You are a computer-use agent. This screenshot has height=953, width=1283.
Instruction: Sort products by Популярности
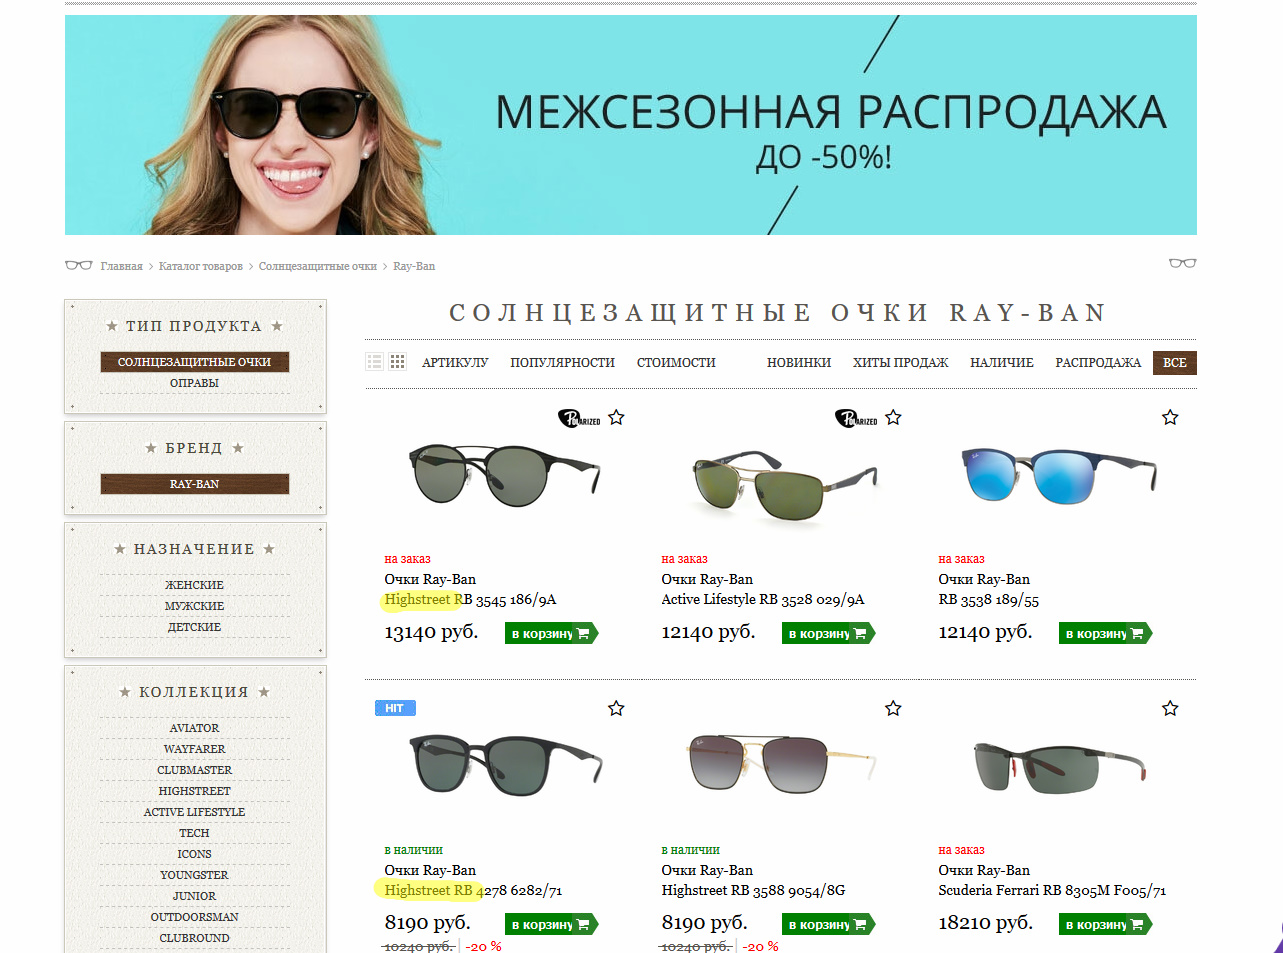tap(562, 363)
